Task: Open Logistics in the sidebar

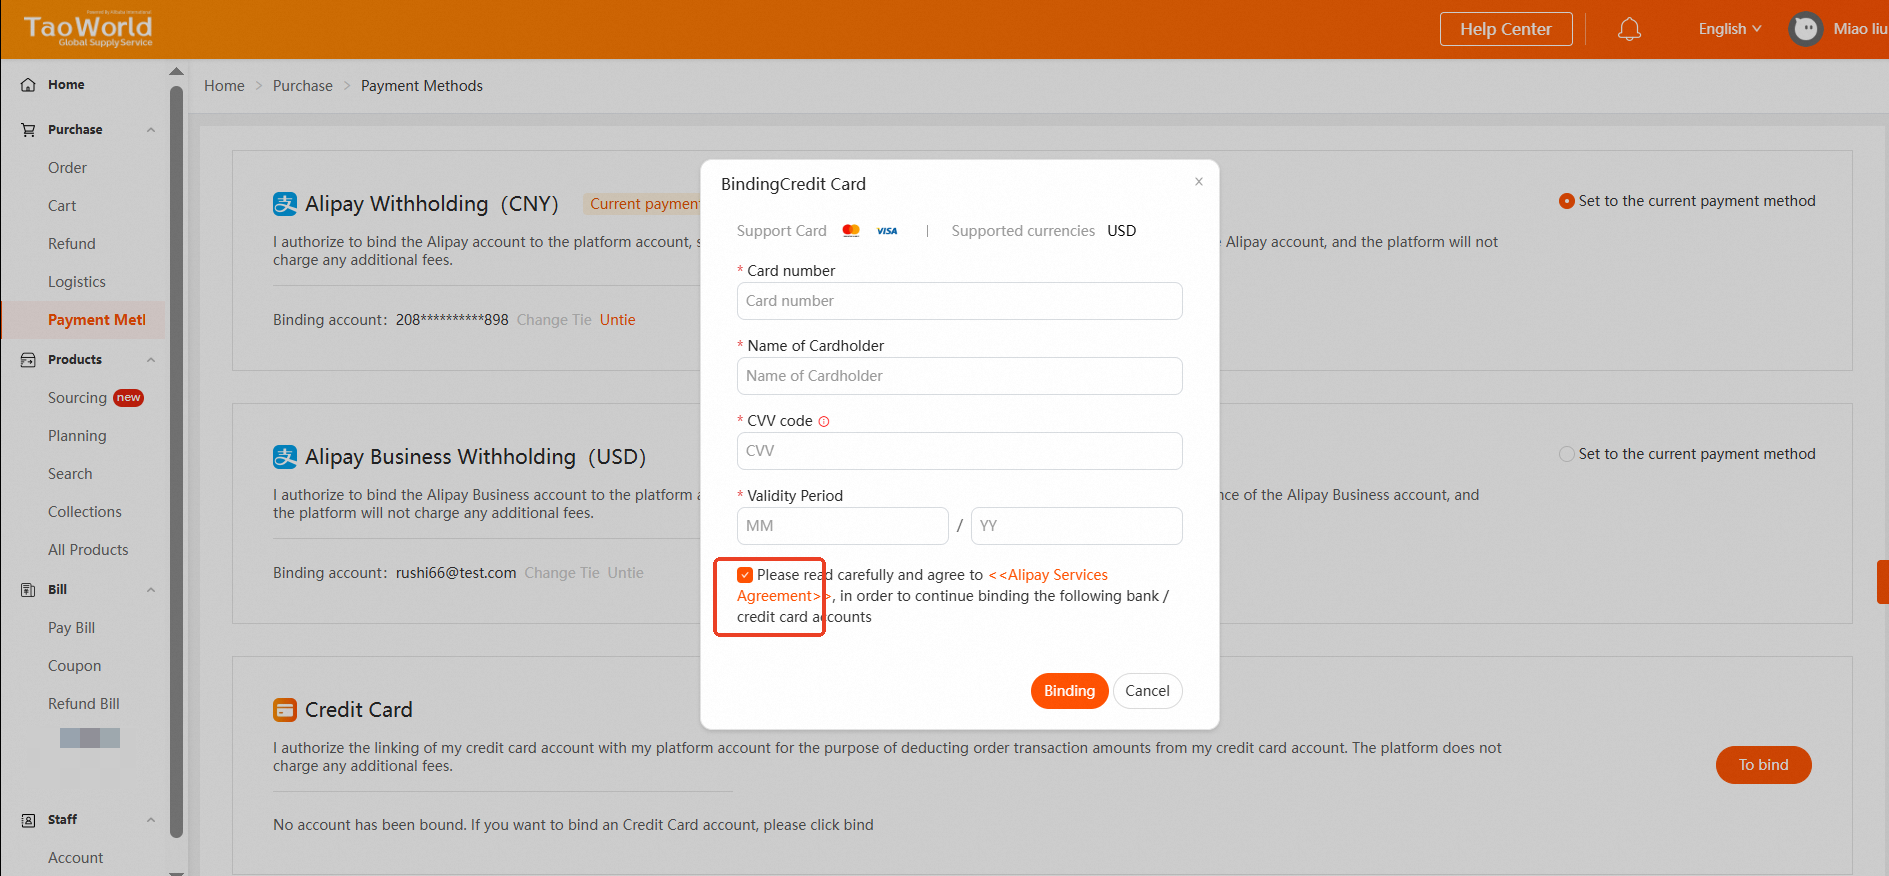Action: 77,282
